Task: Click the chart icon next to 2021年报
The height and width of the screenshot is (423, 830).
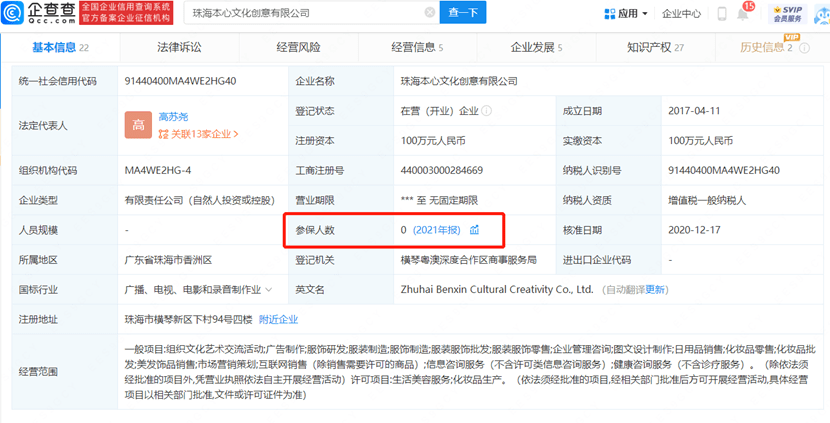Action: pyautogui.click(x=474, y=230)
